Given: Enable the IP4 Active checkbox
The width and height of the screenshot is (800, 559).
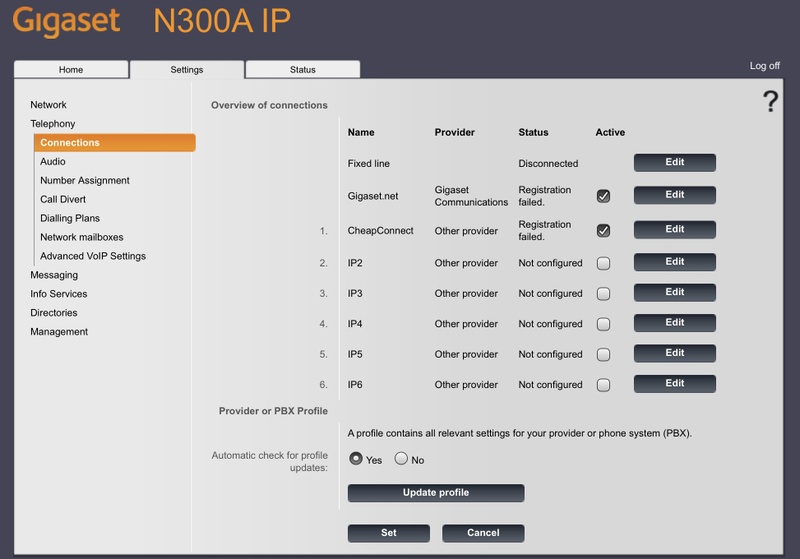Looking at the screenshot, I should 603,324.
